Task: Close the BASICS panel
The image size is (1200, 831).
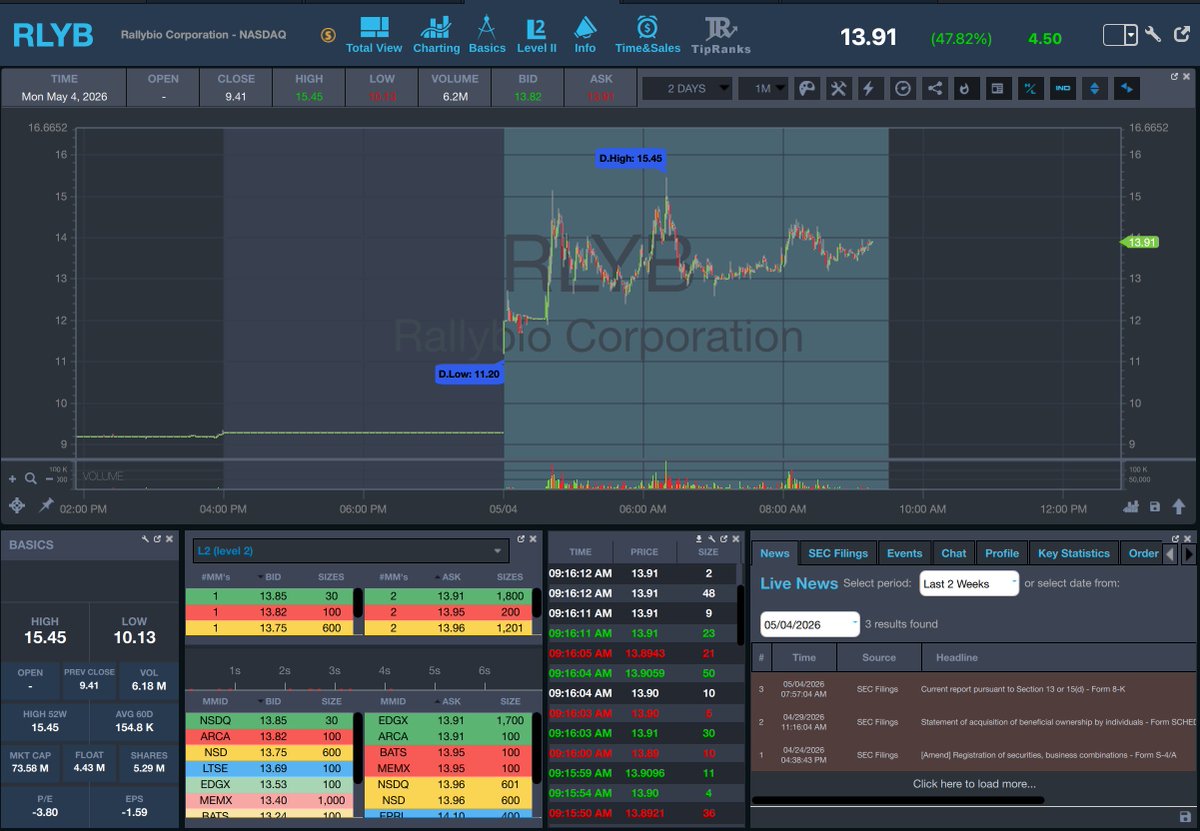Action: (x=170, y=539)
